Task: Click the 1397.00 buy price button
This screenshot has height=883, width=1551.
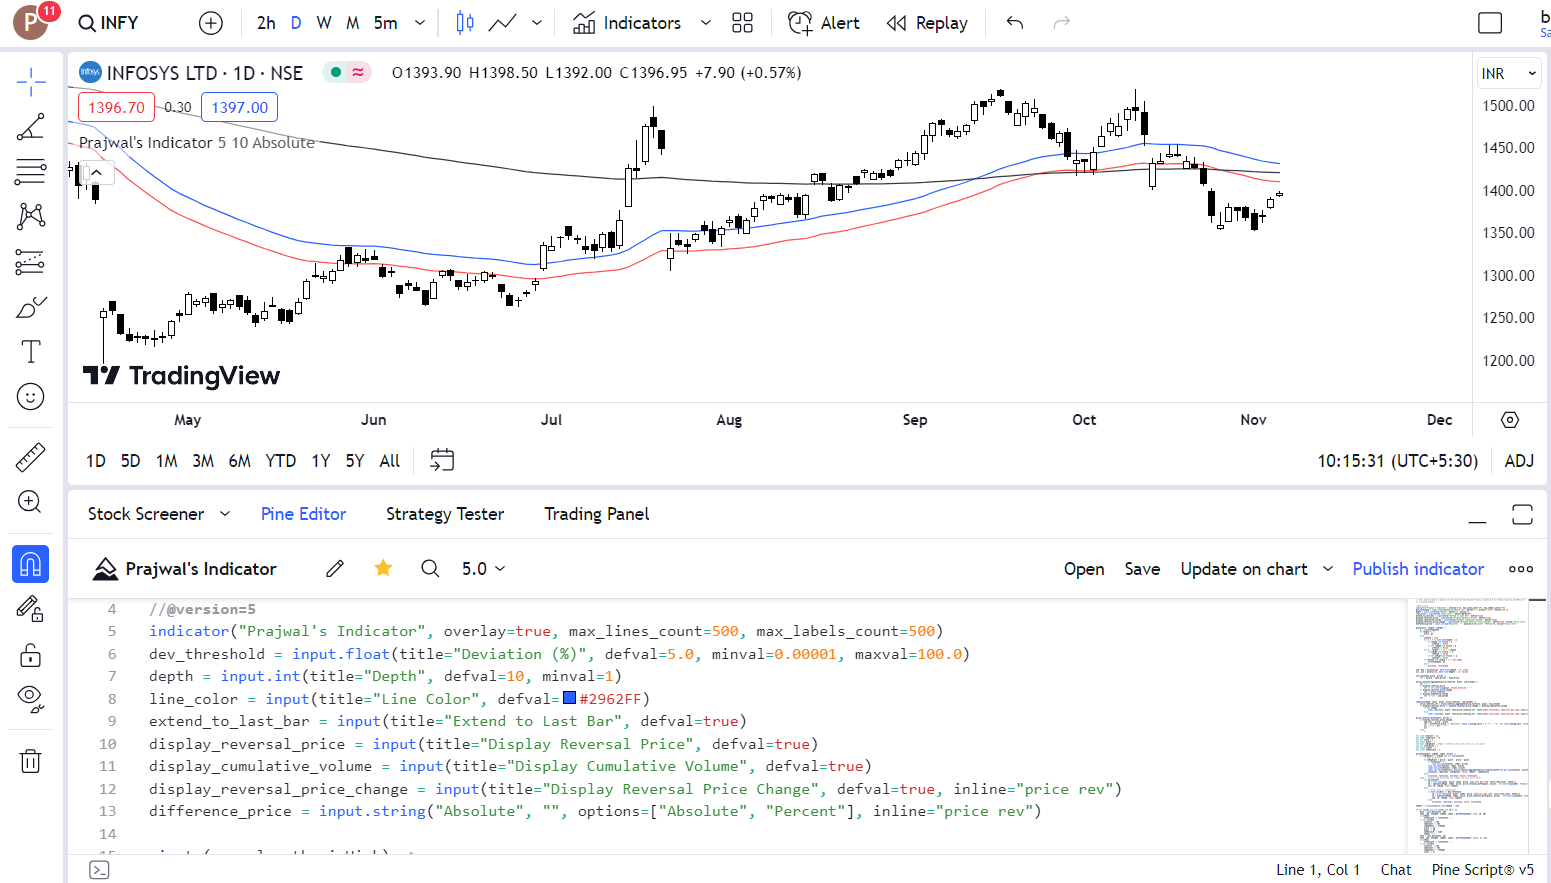Action: (240, 108)
